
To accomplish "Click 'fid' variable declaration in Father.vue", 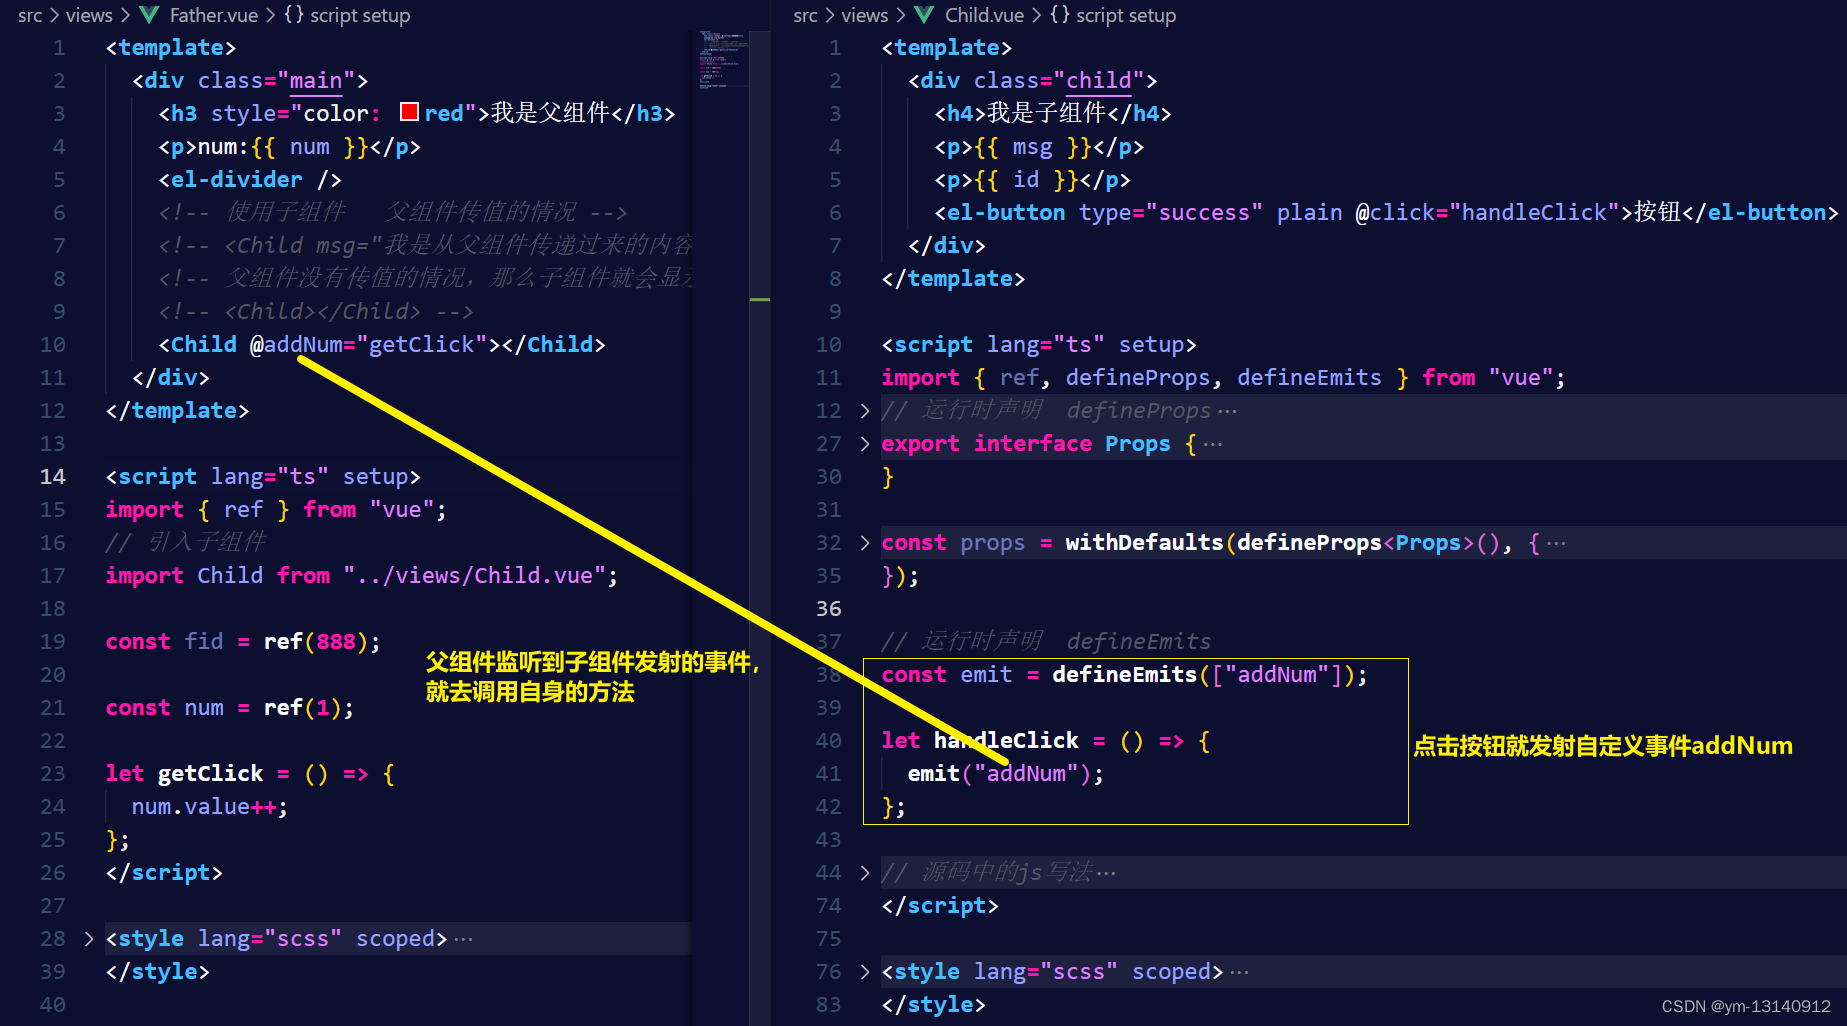I will (204, 641).
